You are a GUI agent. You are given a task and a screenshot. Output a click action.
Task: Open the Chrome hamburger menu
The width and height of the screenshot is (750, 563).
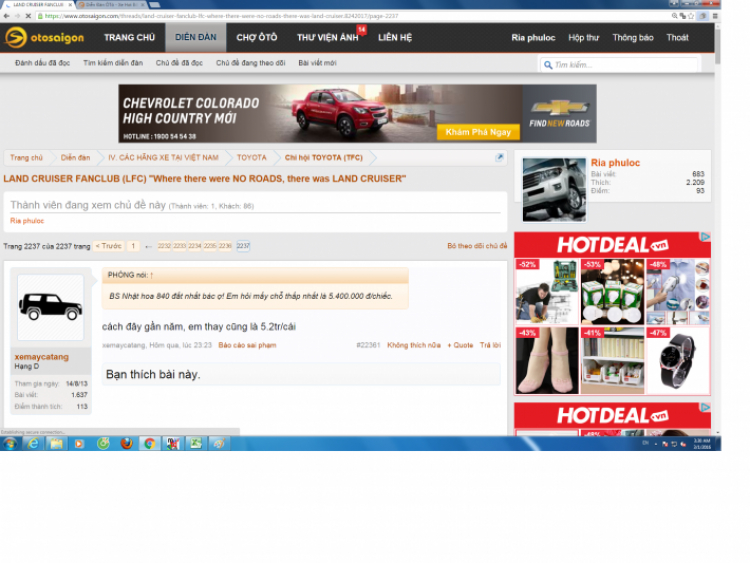coord(715,16)
